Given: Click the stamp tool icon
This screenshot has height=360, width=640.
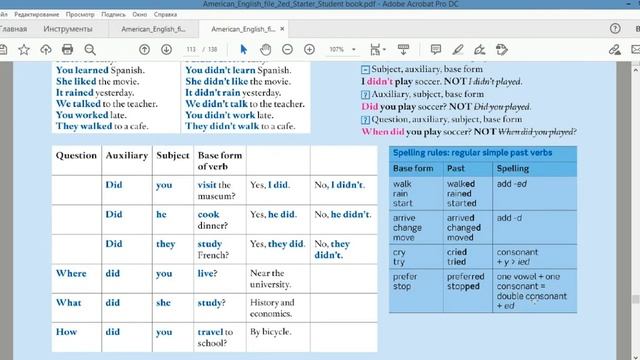Looking at the screenshot, I should tap(502, 50).
